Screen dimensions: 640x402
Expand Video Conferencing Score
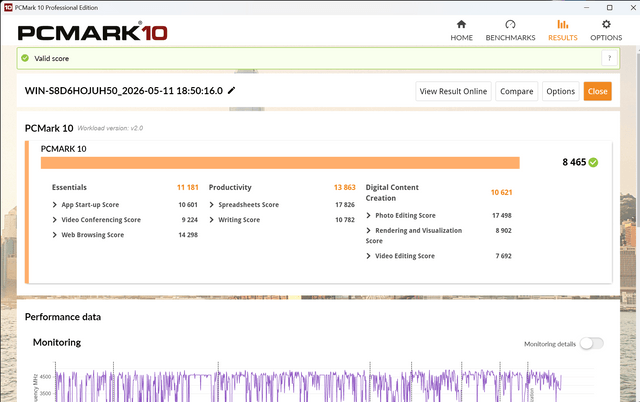pos(55,220)
